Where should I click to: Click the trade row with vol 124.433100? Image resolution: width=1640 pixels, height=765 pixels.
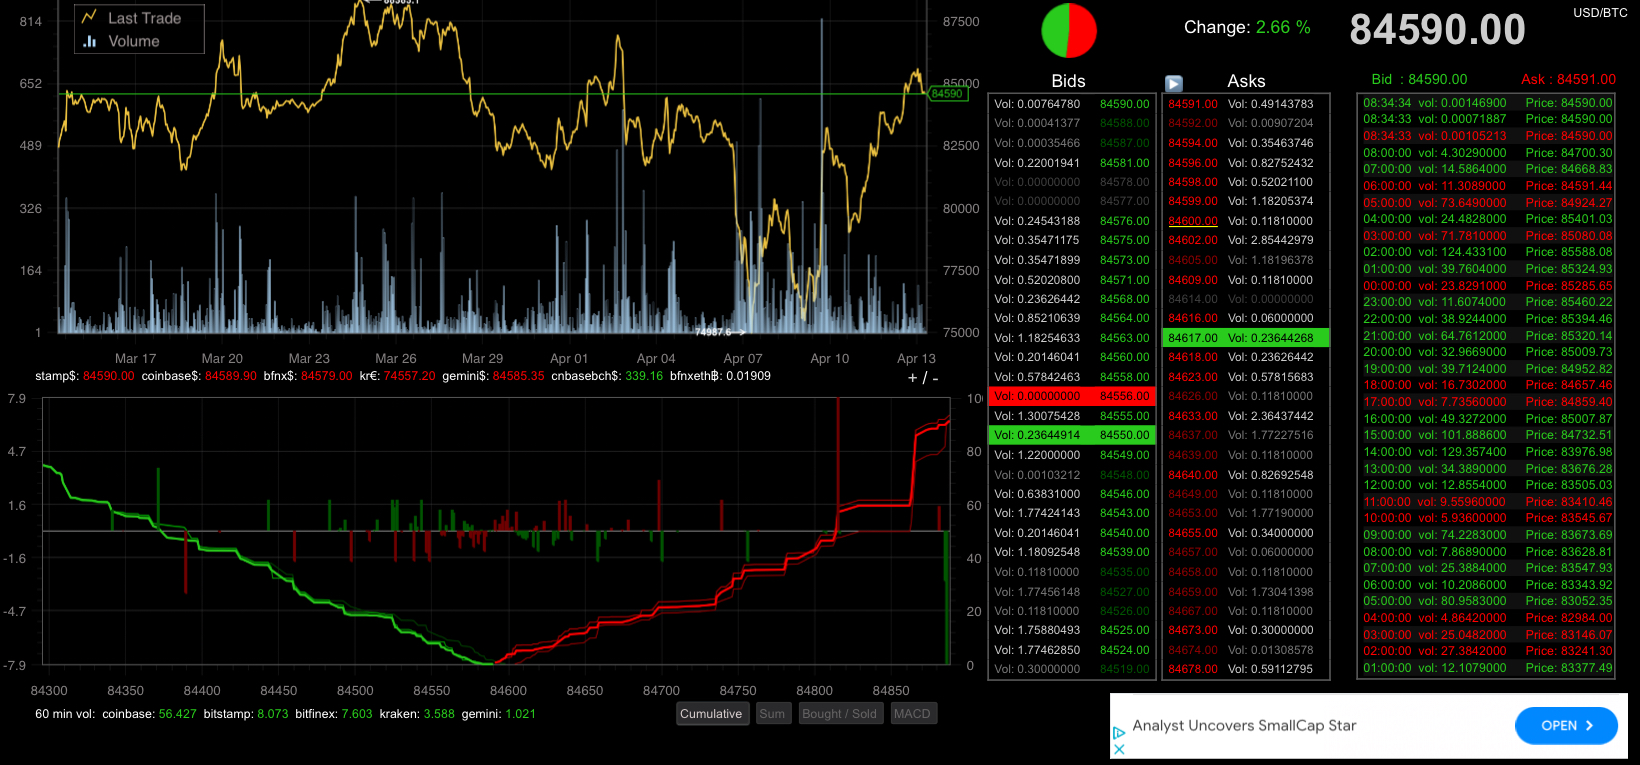pos(1487,252)
